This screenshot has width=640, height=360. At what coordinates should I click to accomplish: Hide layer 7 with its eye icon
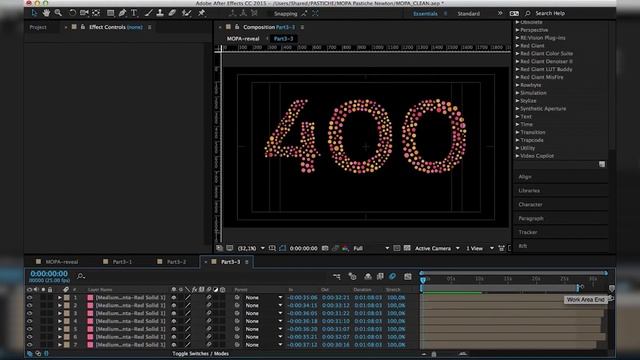(29, 345)
